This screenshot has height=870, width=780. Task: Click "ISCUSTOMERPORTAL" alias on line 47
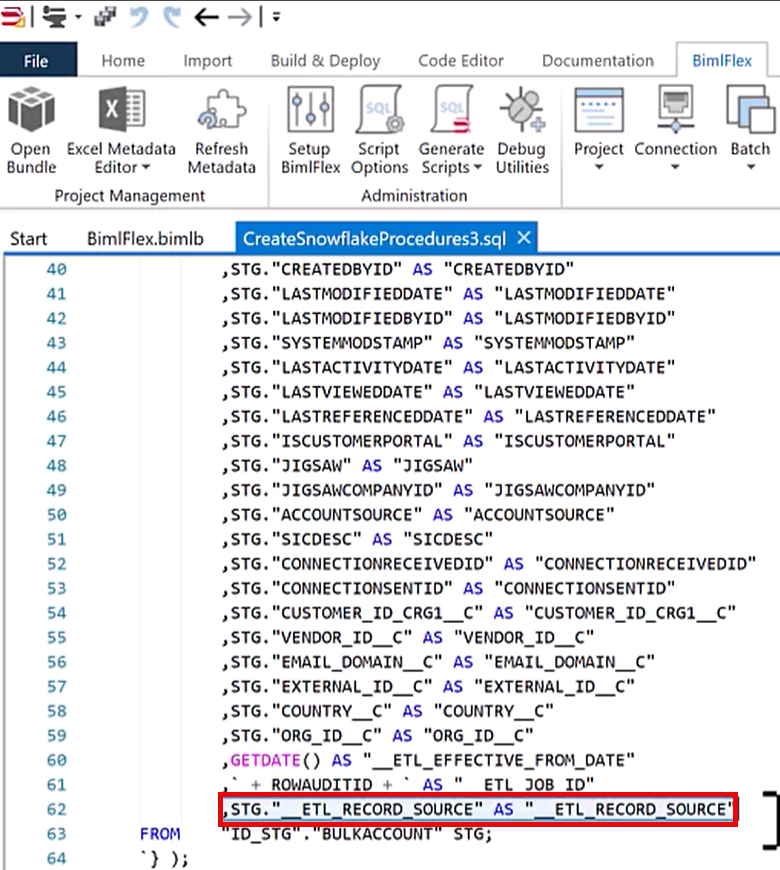(585, 441)
